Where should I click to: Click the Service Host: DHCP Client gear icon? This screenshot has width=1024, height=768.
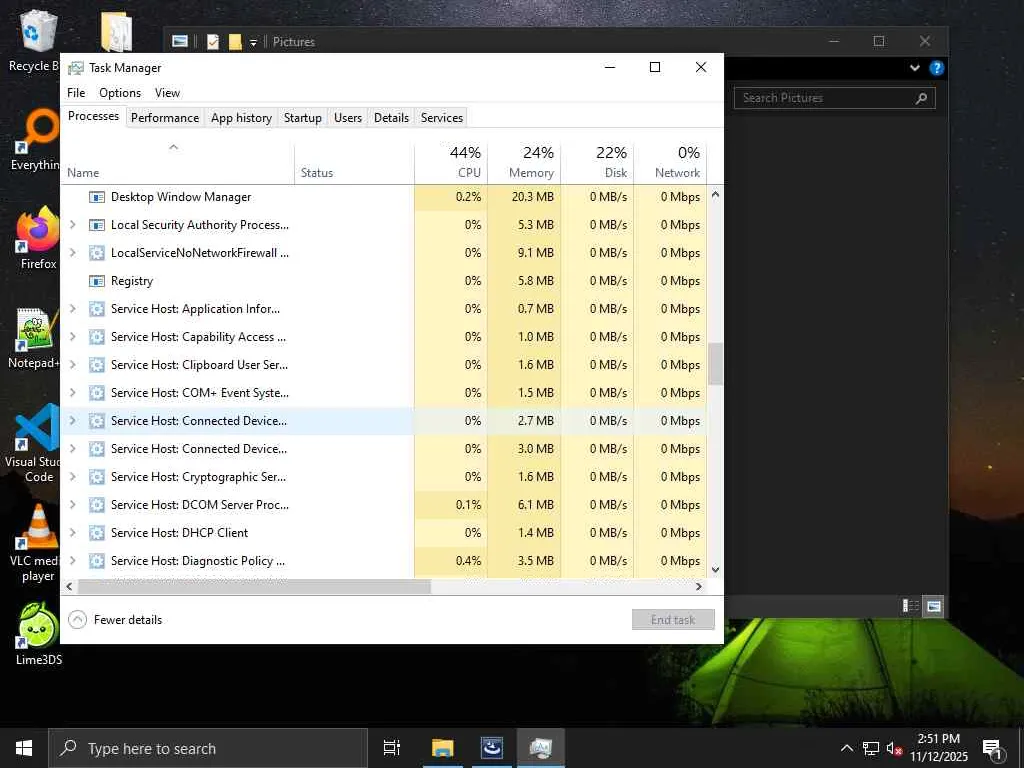[97, 533]
